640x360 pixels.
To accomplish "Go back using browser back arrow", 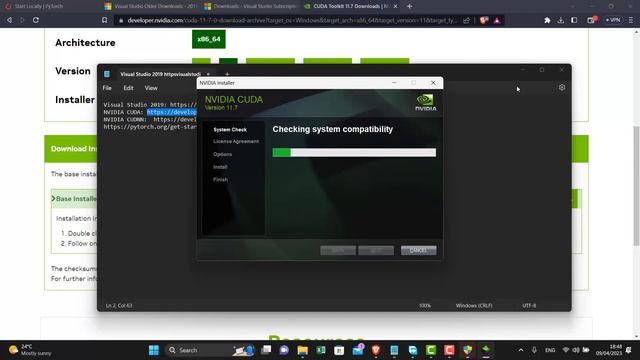I will point(9,20).
